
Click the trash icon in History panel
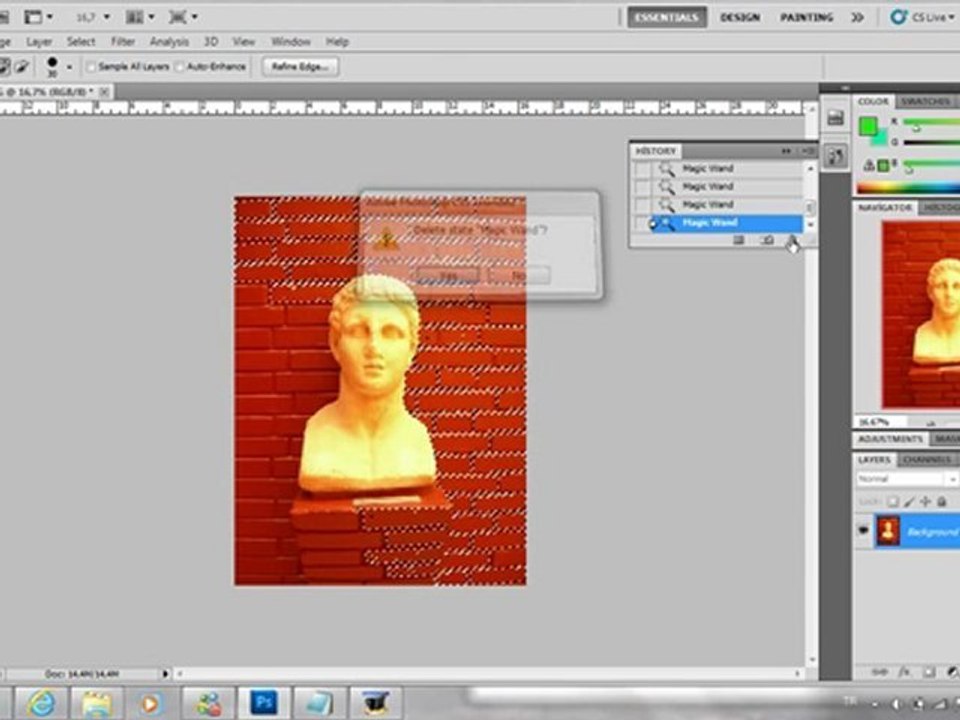click(x=792, y=240)
